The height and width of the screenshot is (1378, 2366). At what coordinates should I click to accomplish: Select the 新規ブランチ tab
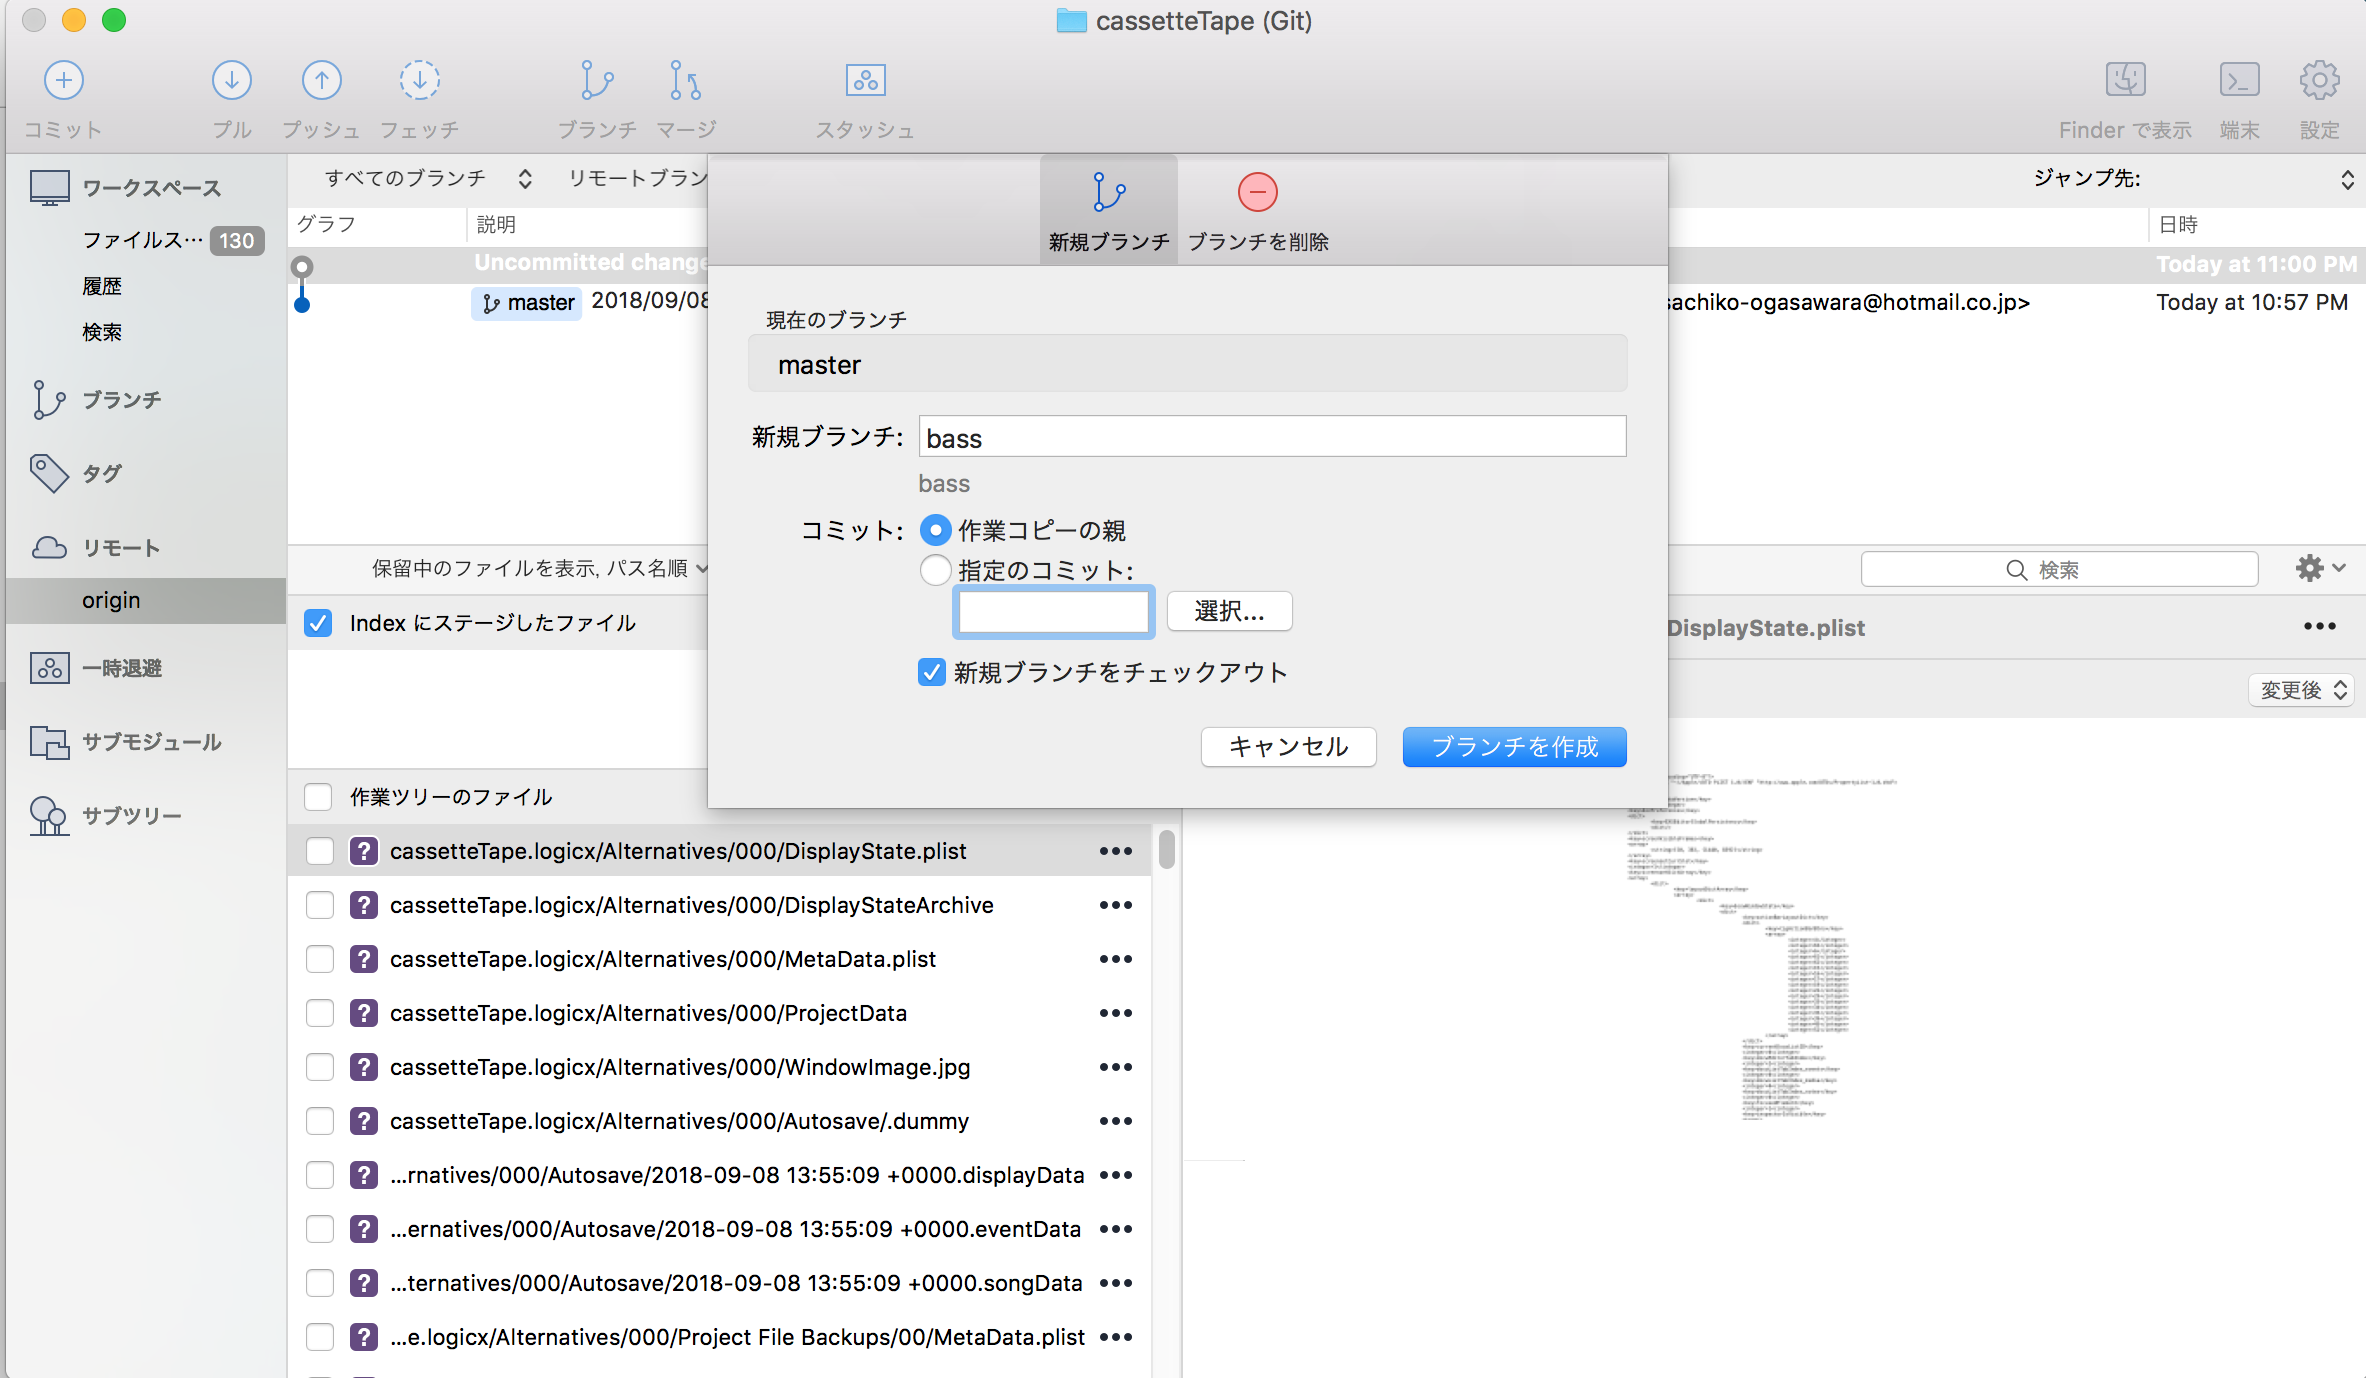point(1107,209)
